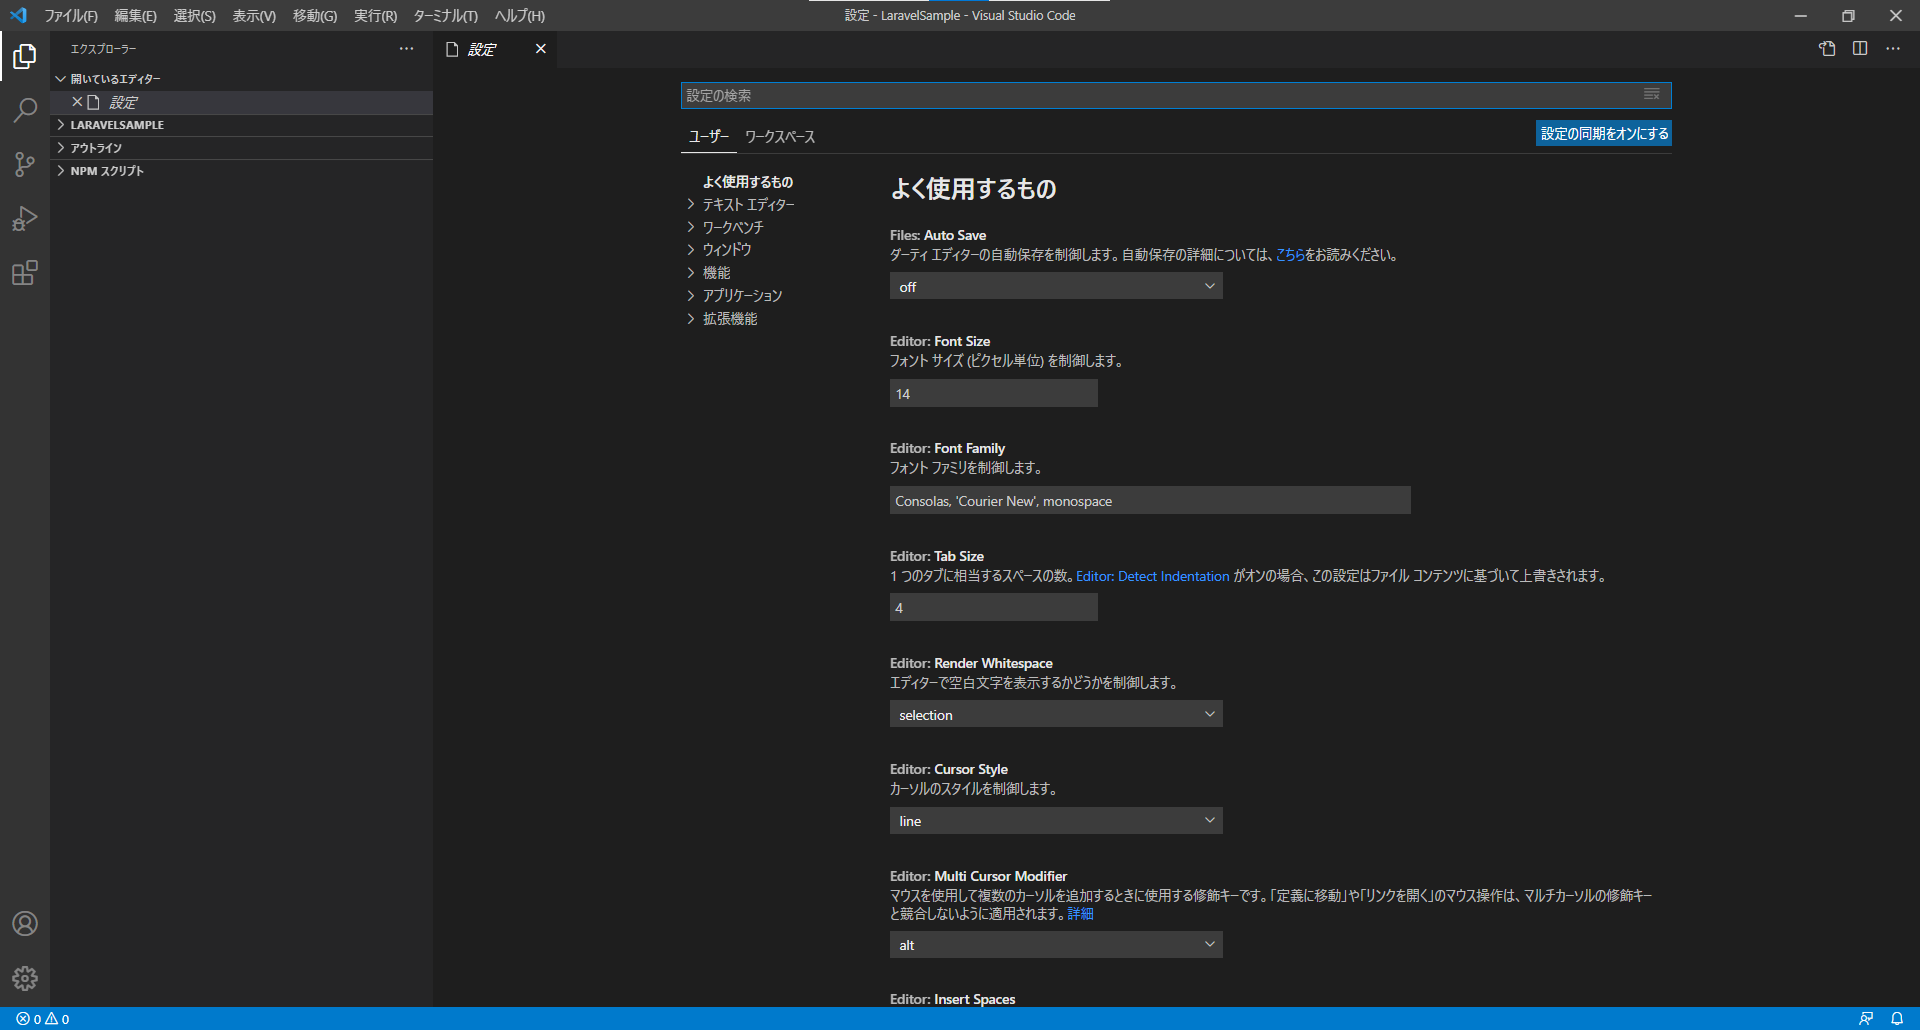Image resolution: width=1920 pixels, height=1030 pixels.
Task: Open the ターミナル(T) menu
Action: 445,16
